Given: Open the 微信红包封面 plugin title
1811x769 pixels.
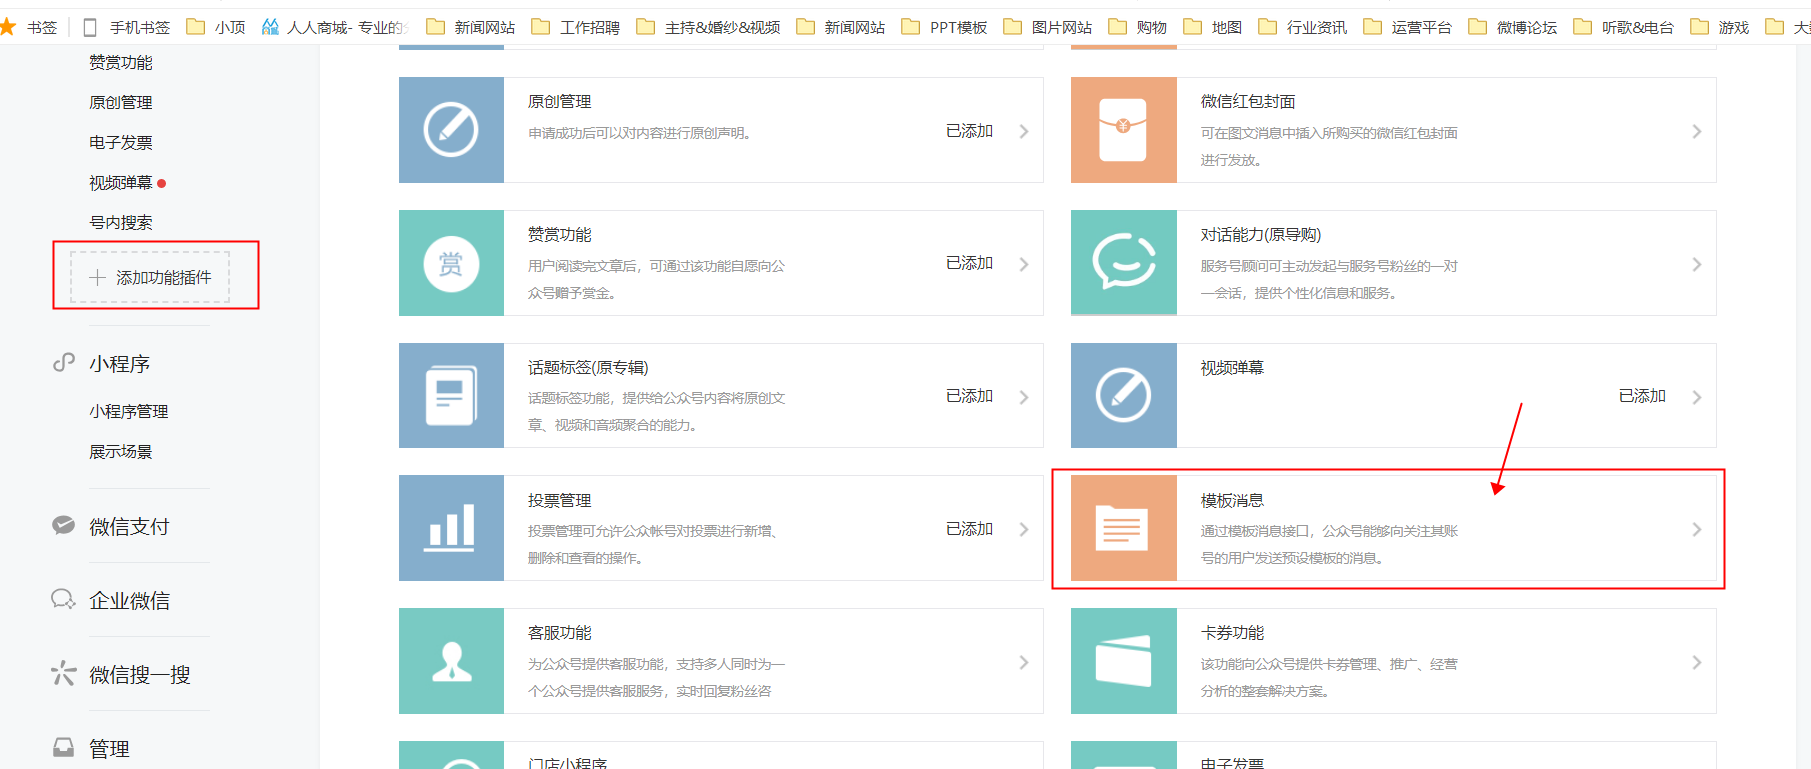Looking at the screenshot, I should point(1248,101).
